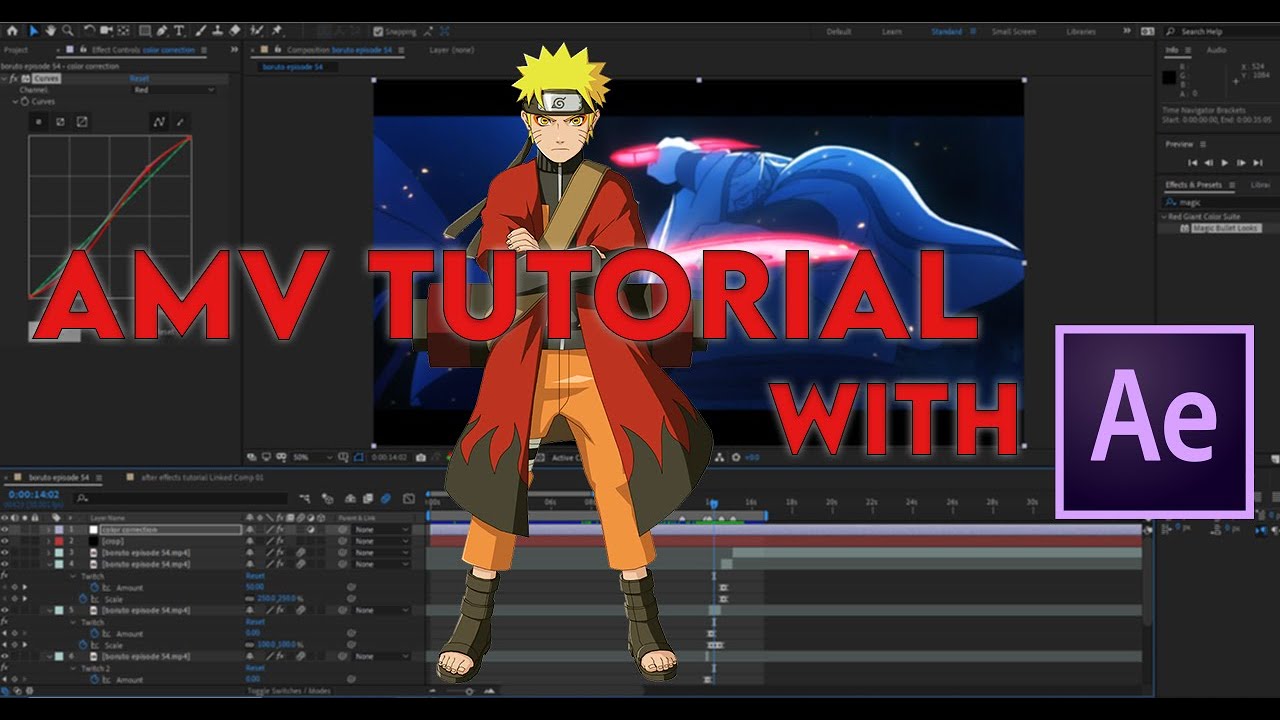This screenshot has width=1280, height=720.
Task: Select the Magic Bullet Looks preset
Action: (x=1227, y=228)
